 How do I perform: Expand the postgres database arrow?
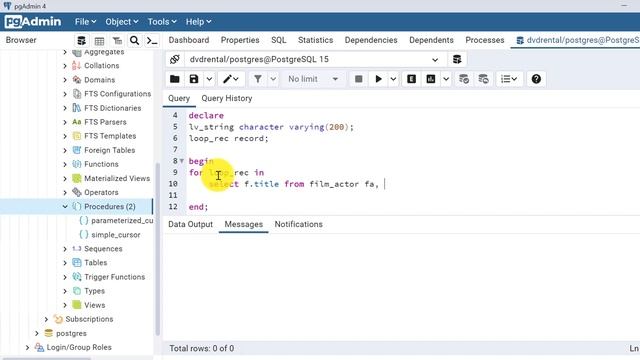click(37, 333)
